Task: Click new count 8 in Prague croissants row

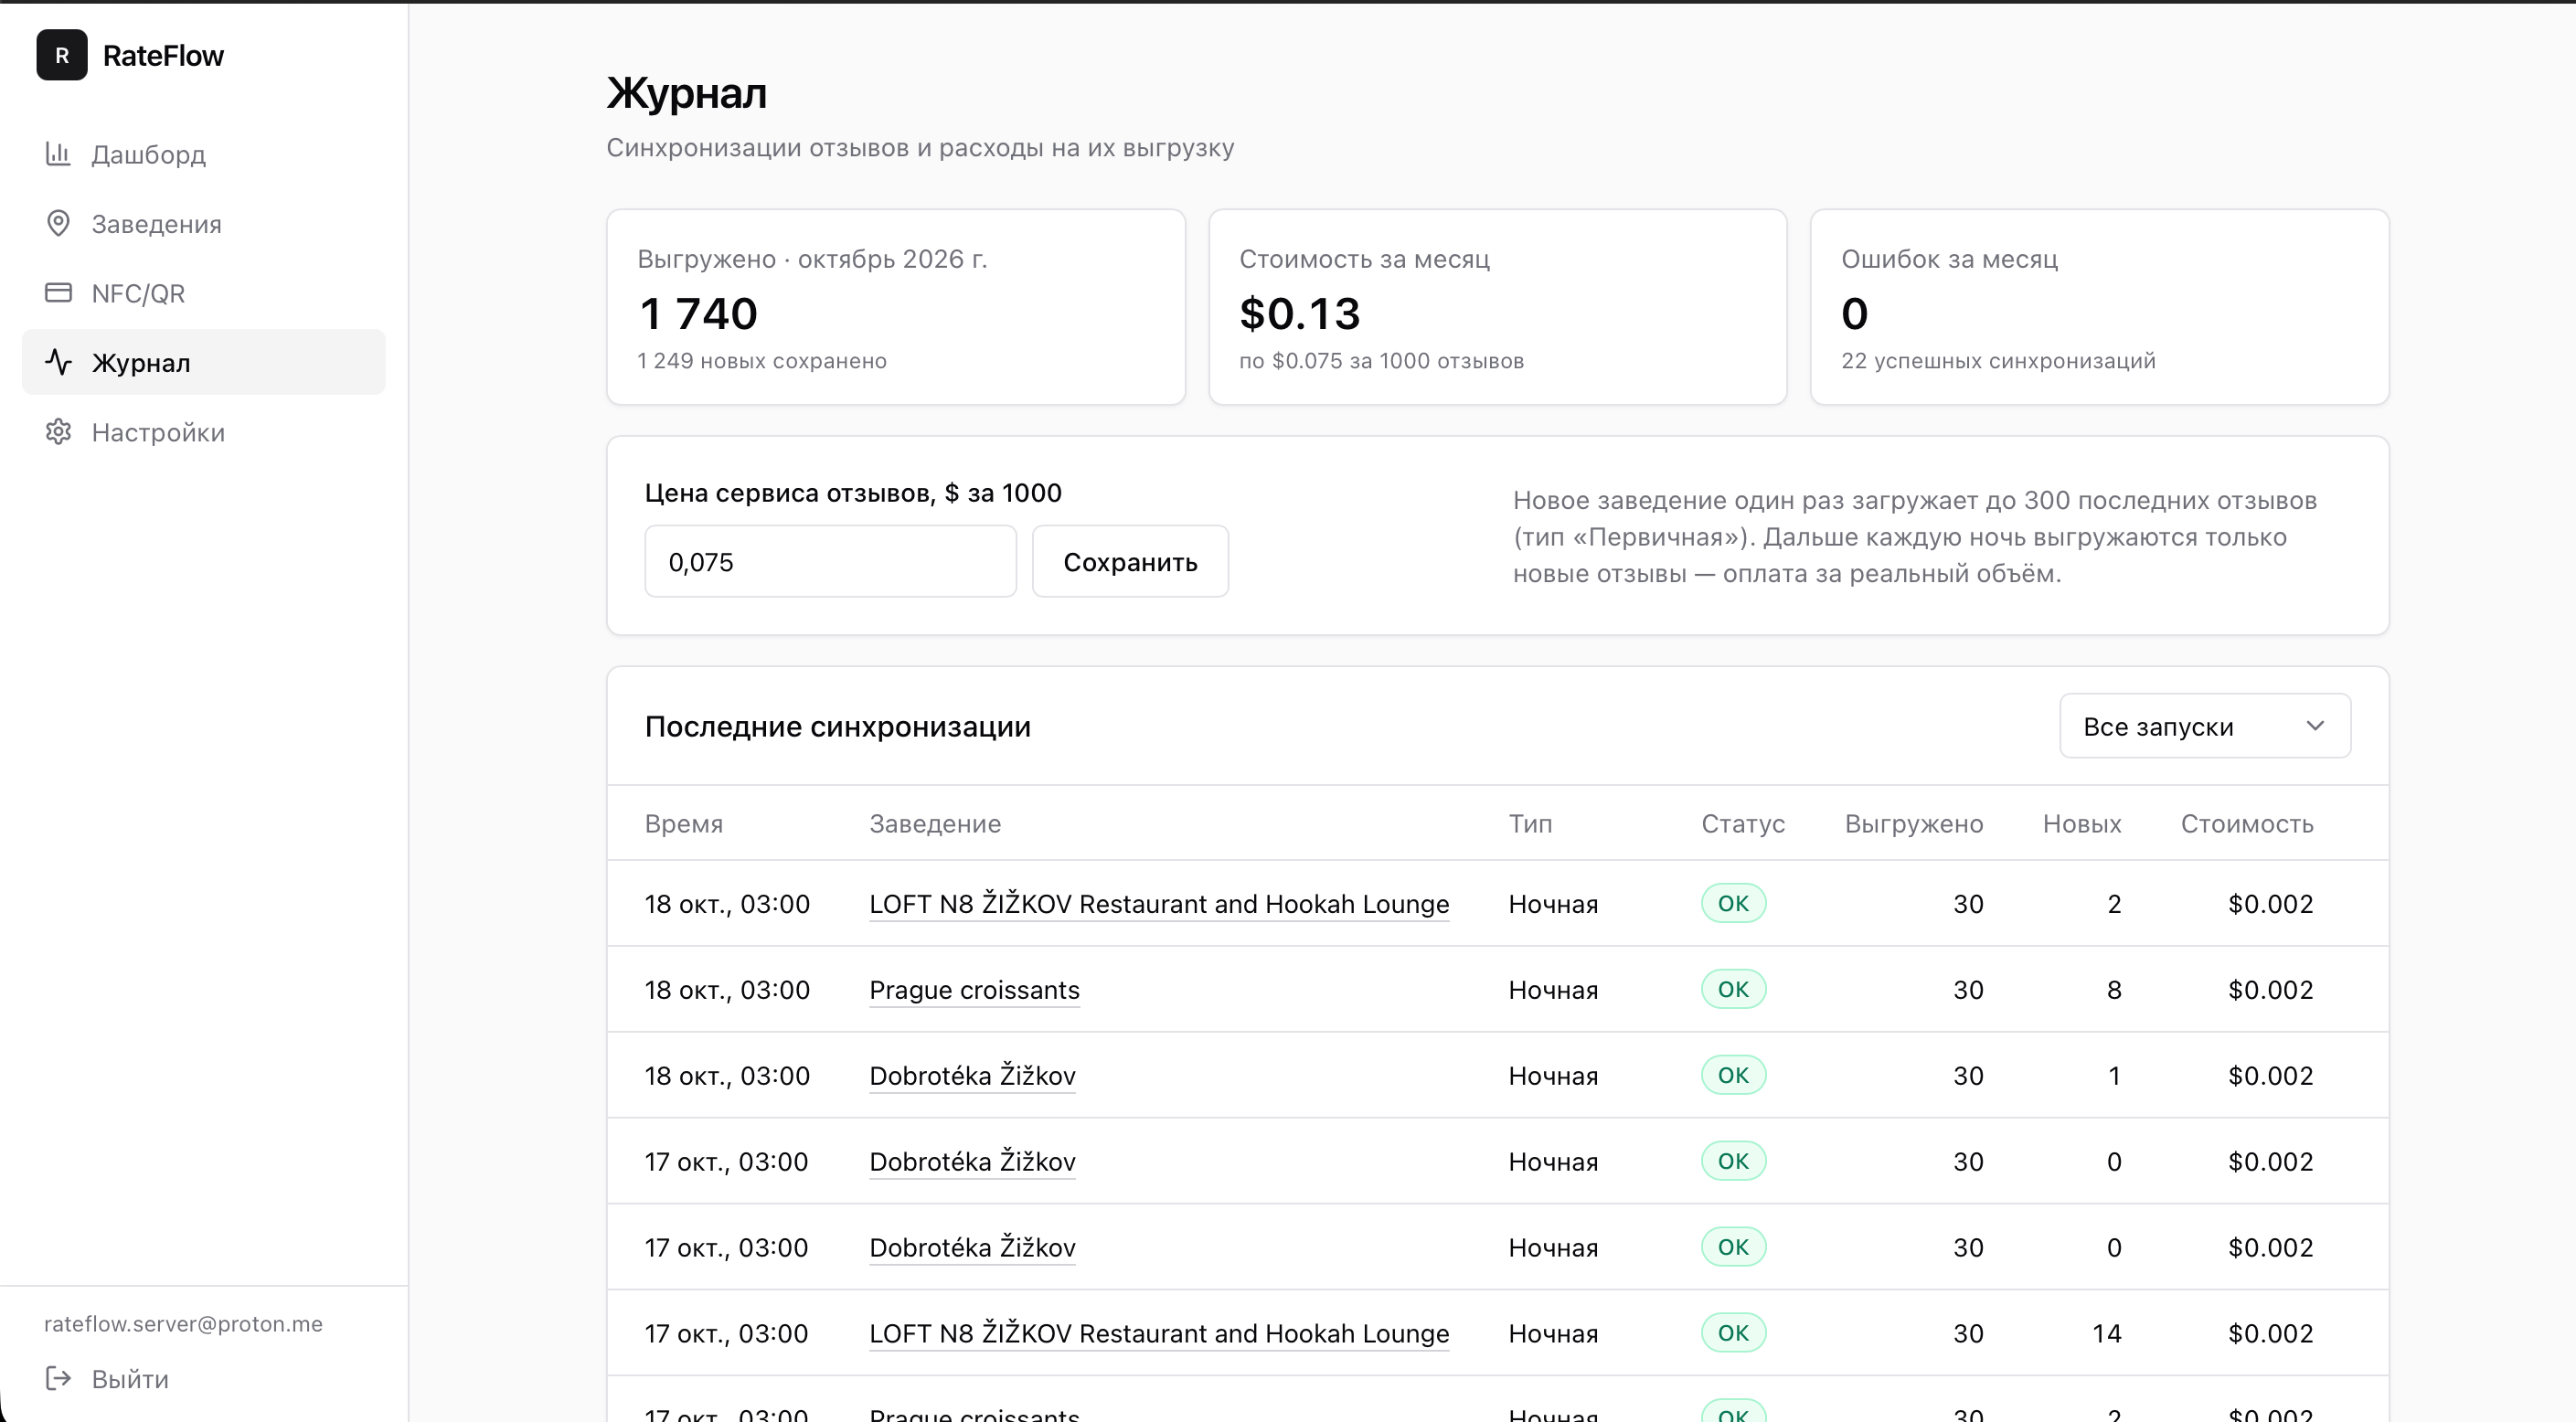Action: click(2114, 990)
